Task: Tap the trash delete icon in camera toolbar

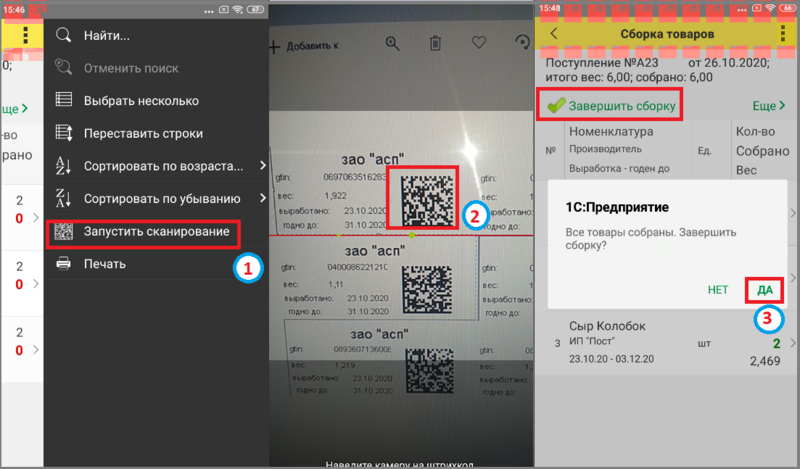Action: [435, 43]
